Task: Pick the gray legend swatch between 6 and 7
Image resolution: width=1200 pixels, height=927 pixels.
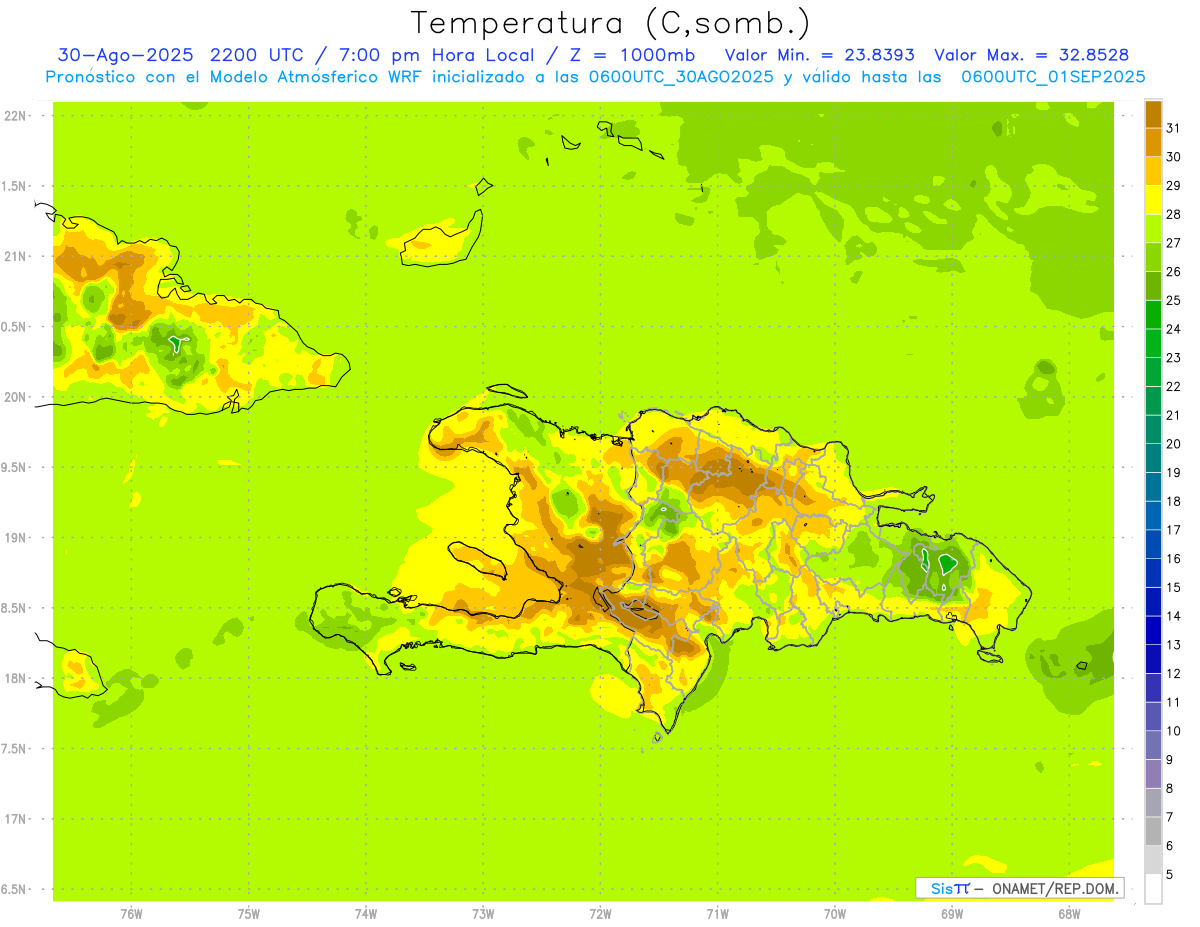Action: [x=1153, y=831]
